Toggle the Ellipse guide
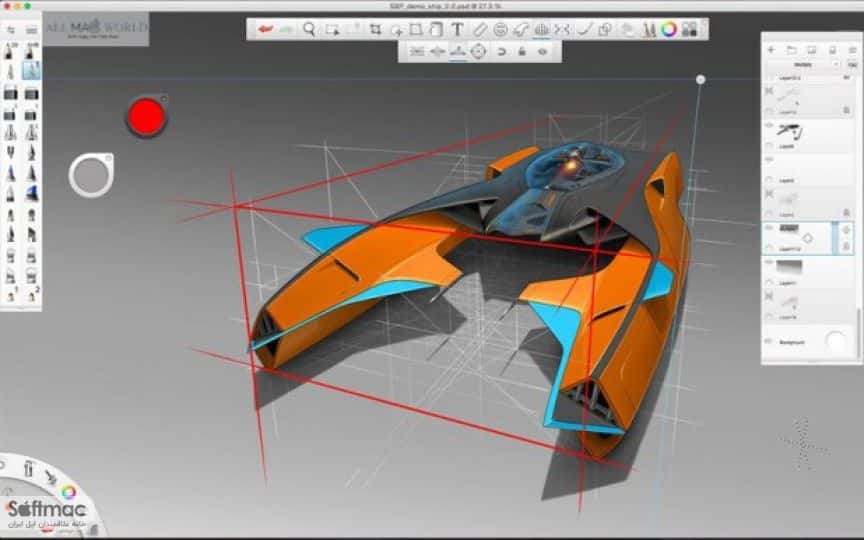The height and width of the screenshot is (540, 864). 500,30
